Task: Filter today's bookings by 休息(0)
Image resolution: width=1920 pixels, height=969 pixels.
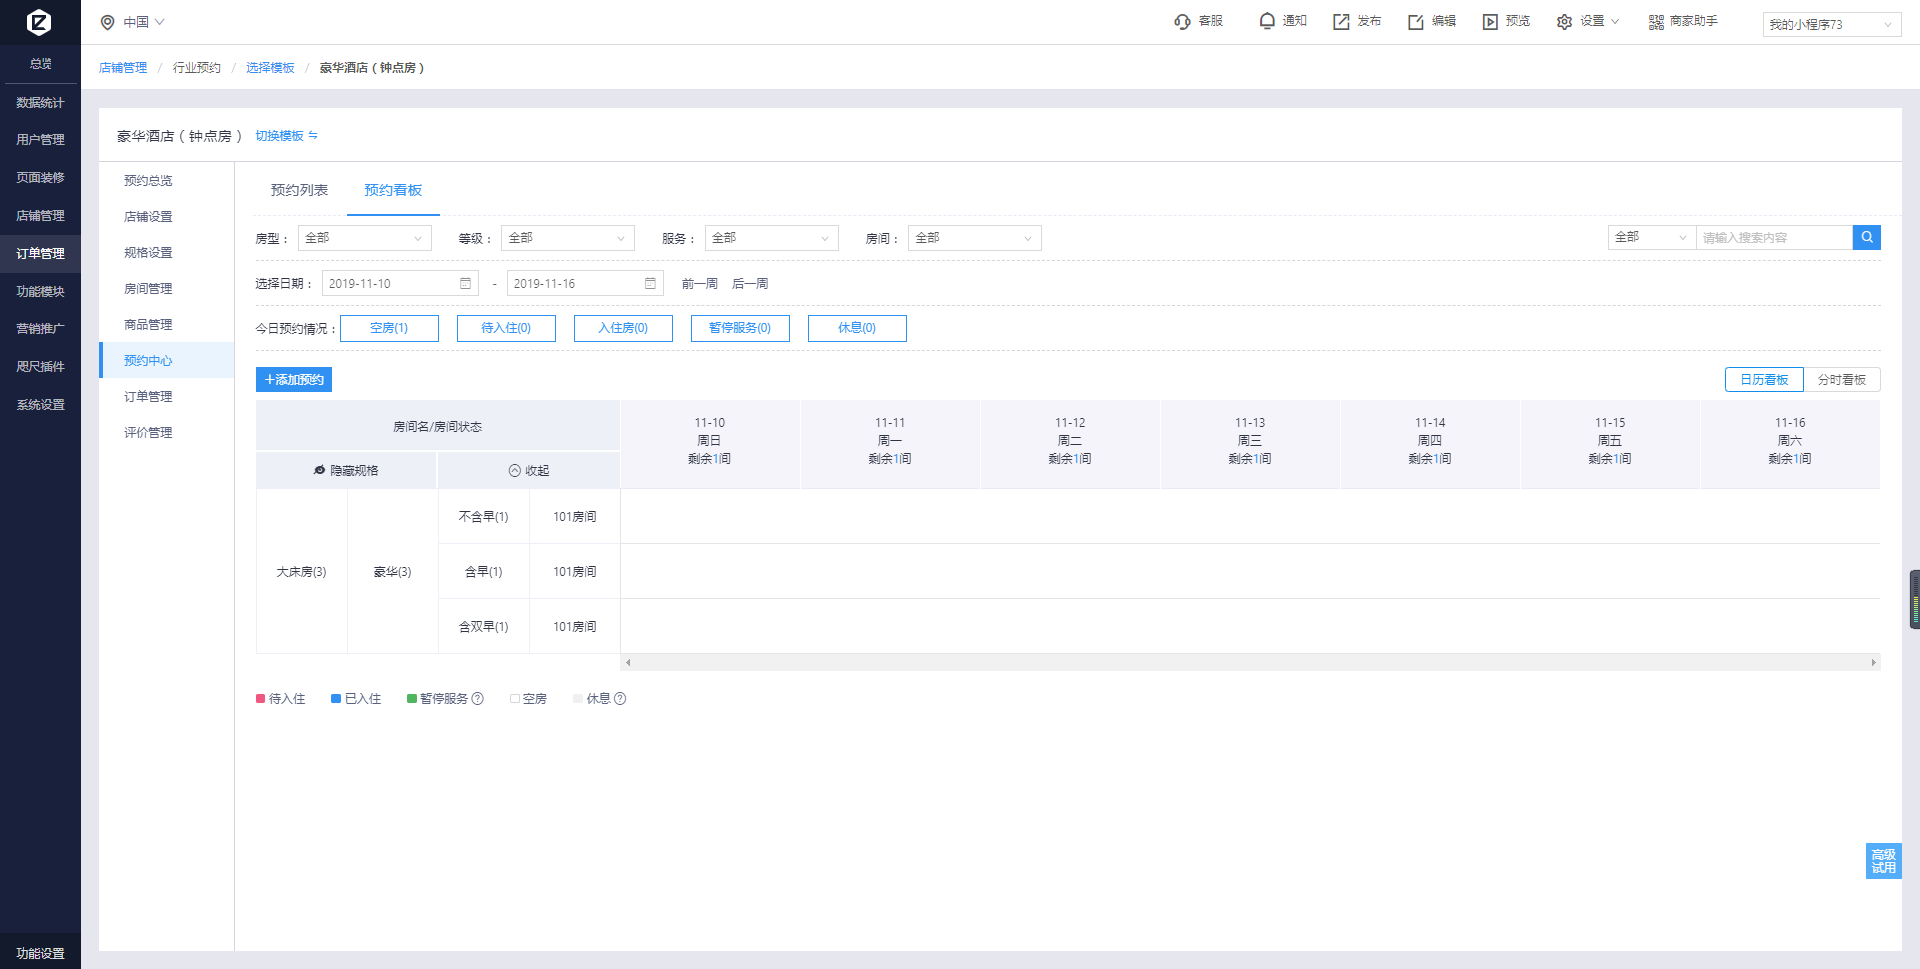Action: click(x=857, y=328)
